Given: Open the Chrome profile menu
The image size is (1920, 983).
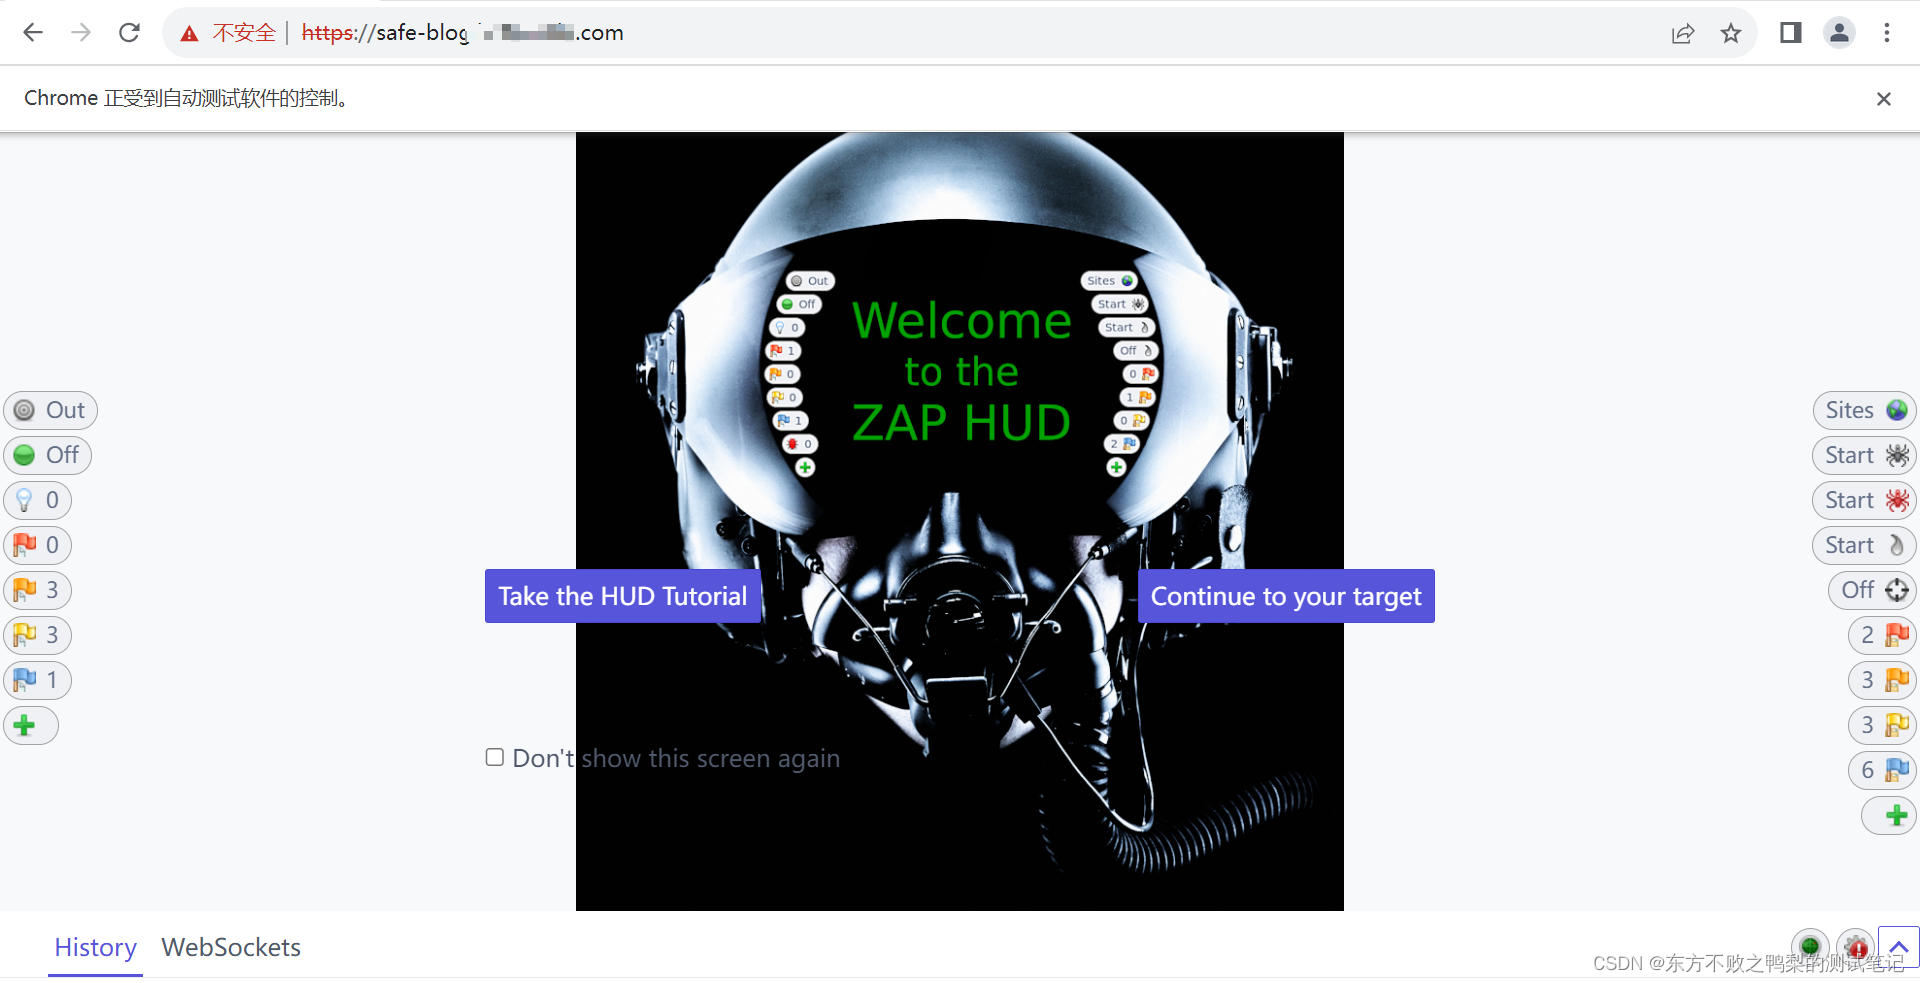Looking at the screenshot, I should [1839, 33].
